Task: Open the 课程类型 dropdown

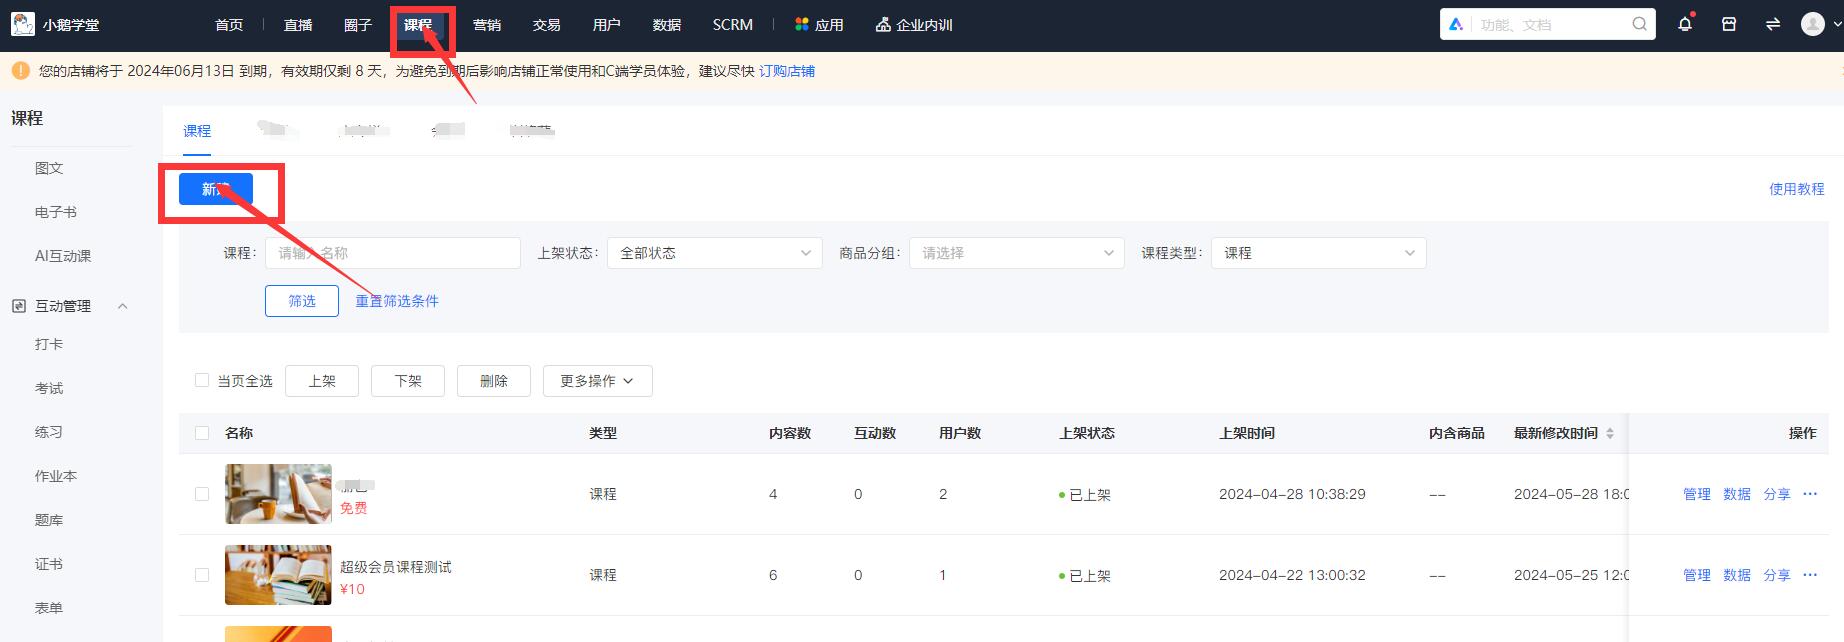Action: 1319,253
